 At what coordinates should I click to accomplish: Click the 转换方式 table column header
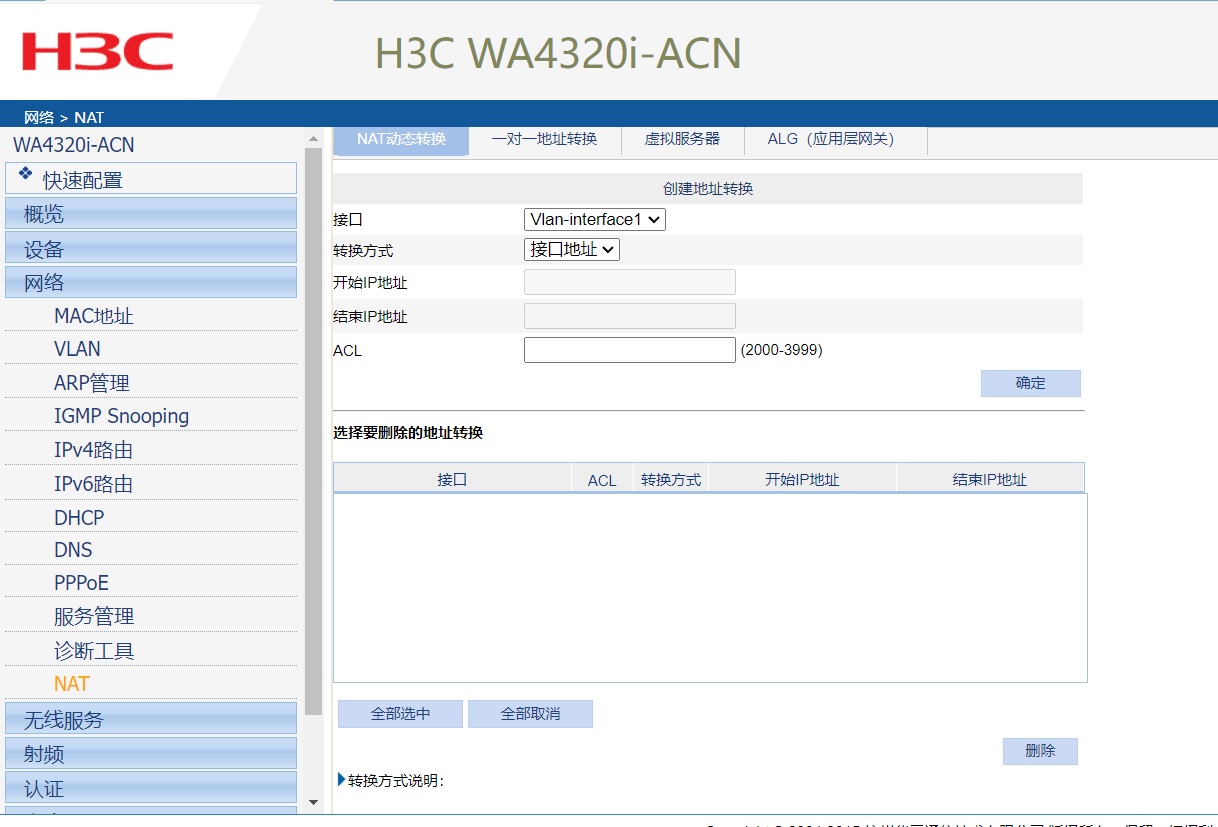click(x=671, y=479)
